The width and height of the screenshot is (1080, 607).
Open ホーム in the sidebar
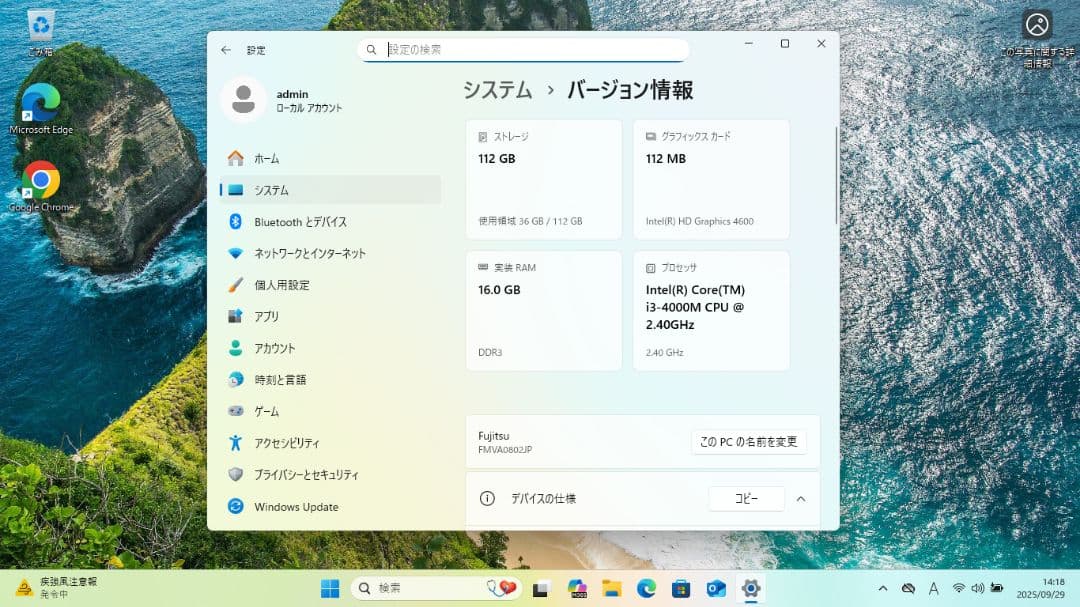(x=331, y=158)
